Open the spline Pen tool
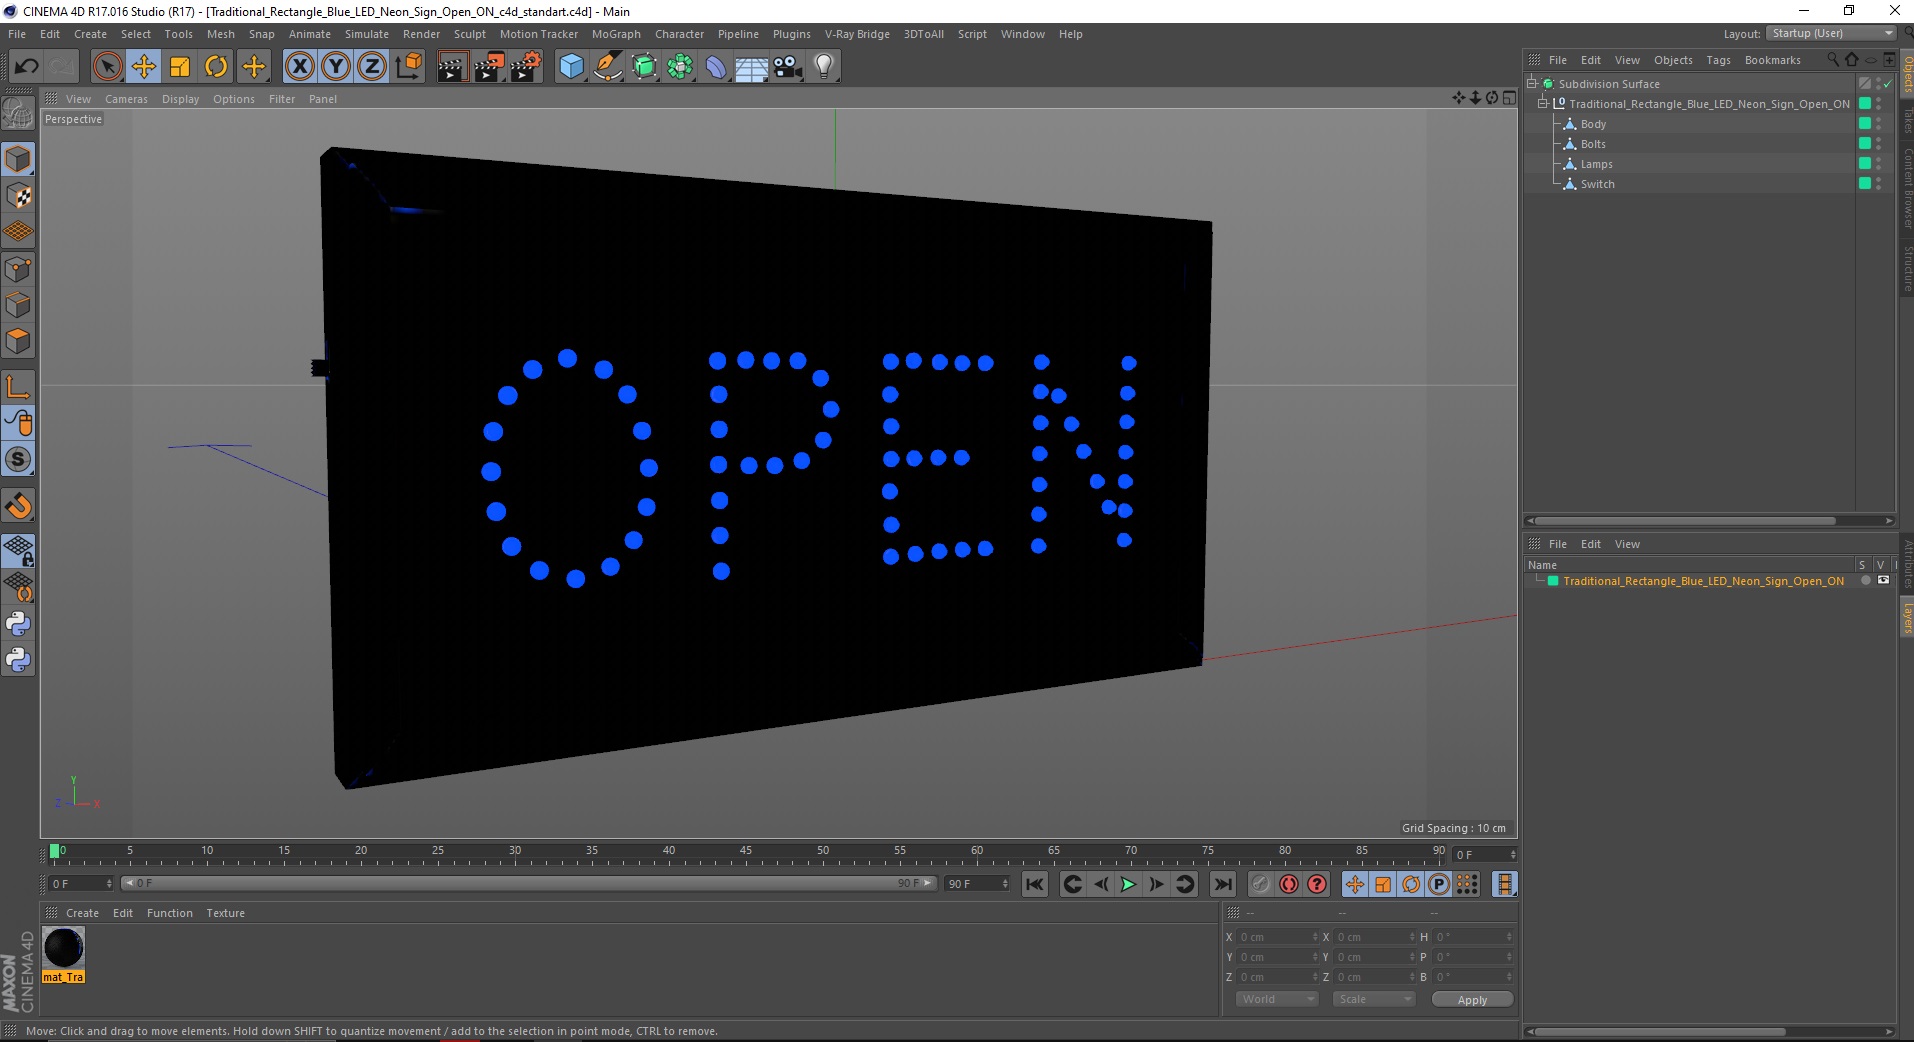The image size is (1914, 1042). (607, 67)
